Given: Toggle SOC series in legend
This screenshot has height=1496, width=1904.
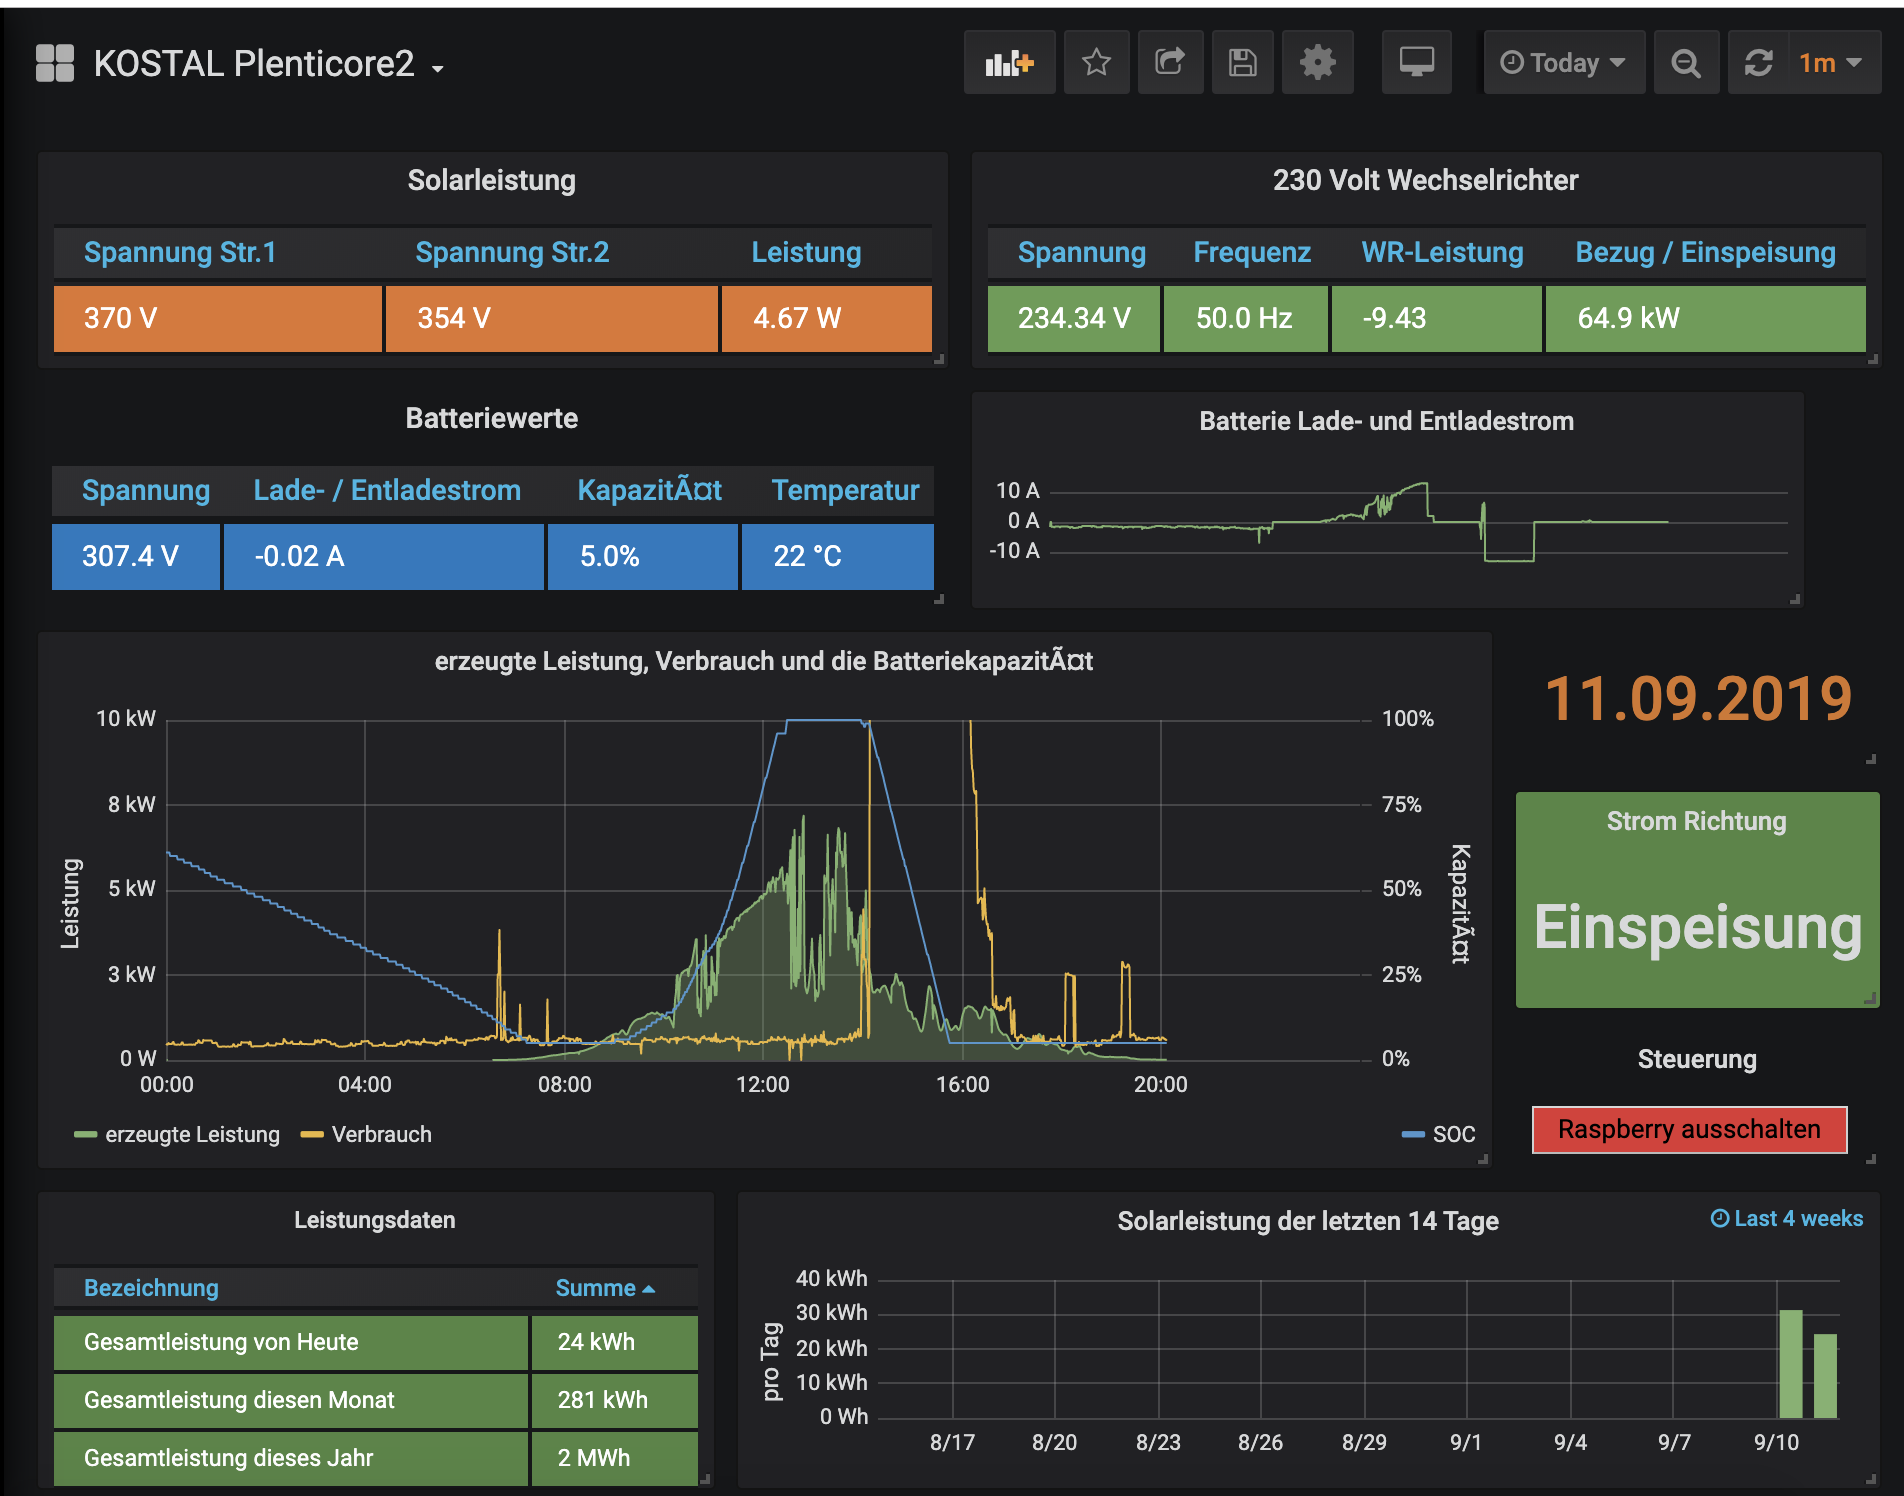Looking at the screenshot, I should point(1453,1134).
